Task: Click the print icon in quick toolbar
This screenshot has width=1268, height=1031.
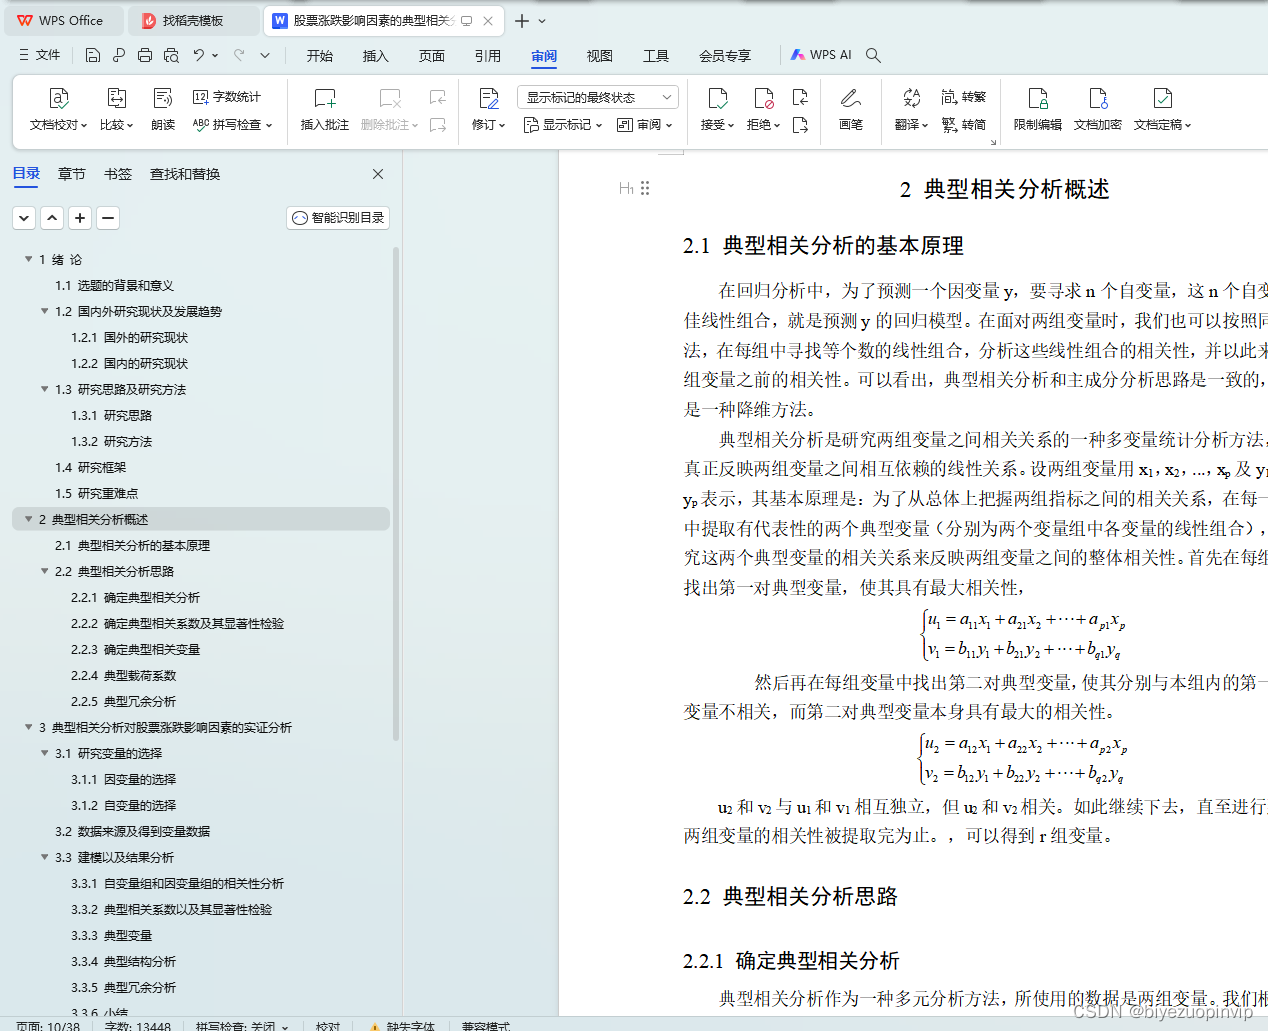Action: (x=145, y=55)
